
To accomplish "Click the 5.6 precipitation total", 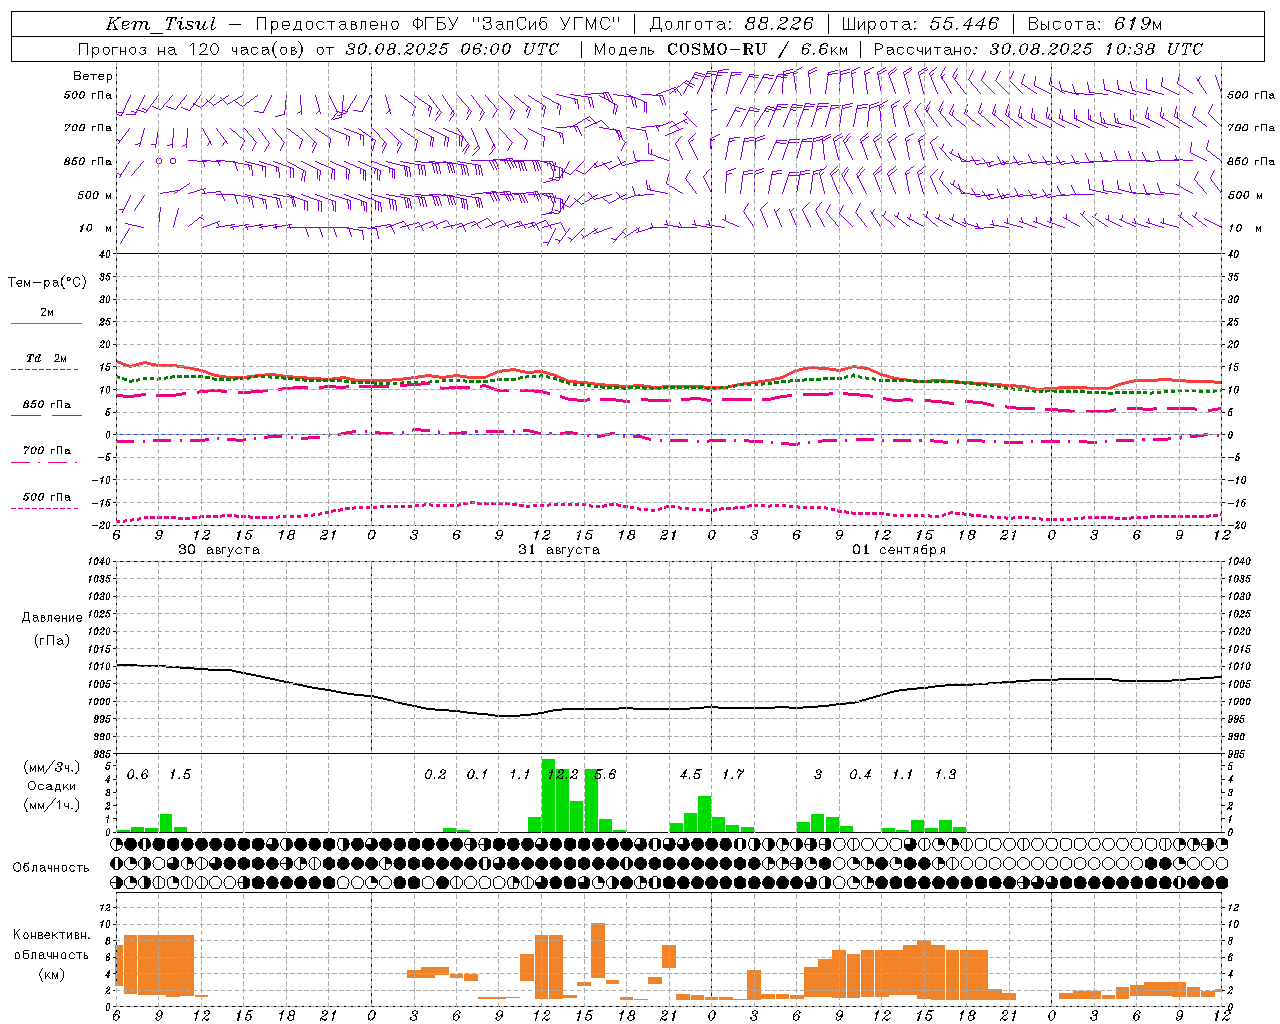I will (605, 774).
